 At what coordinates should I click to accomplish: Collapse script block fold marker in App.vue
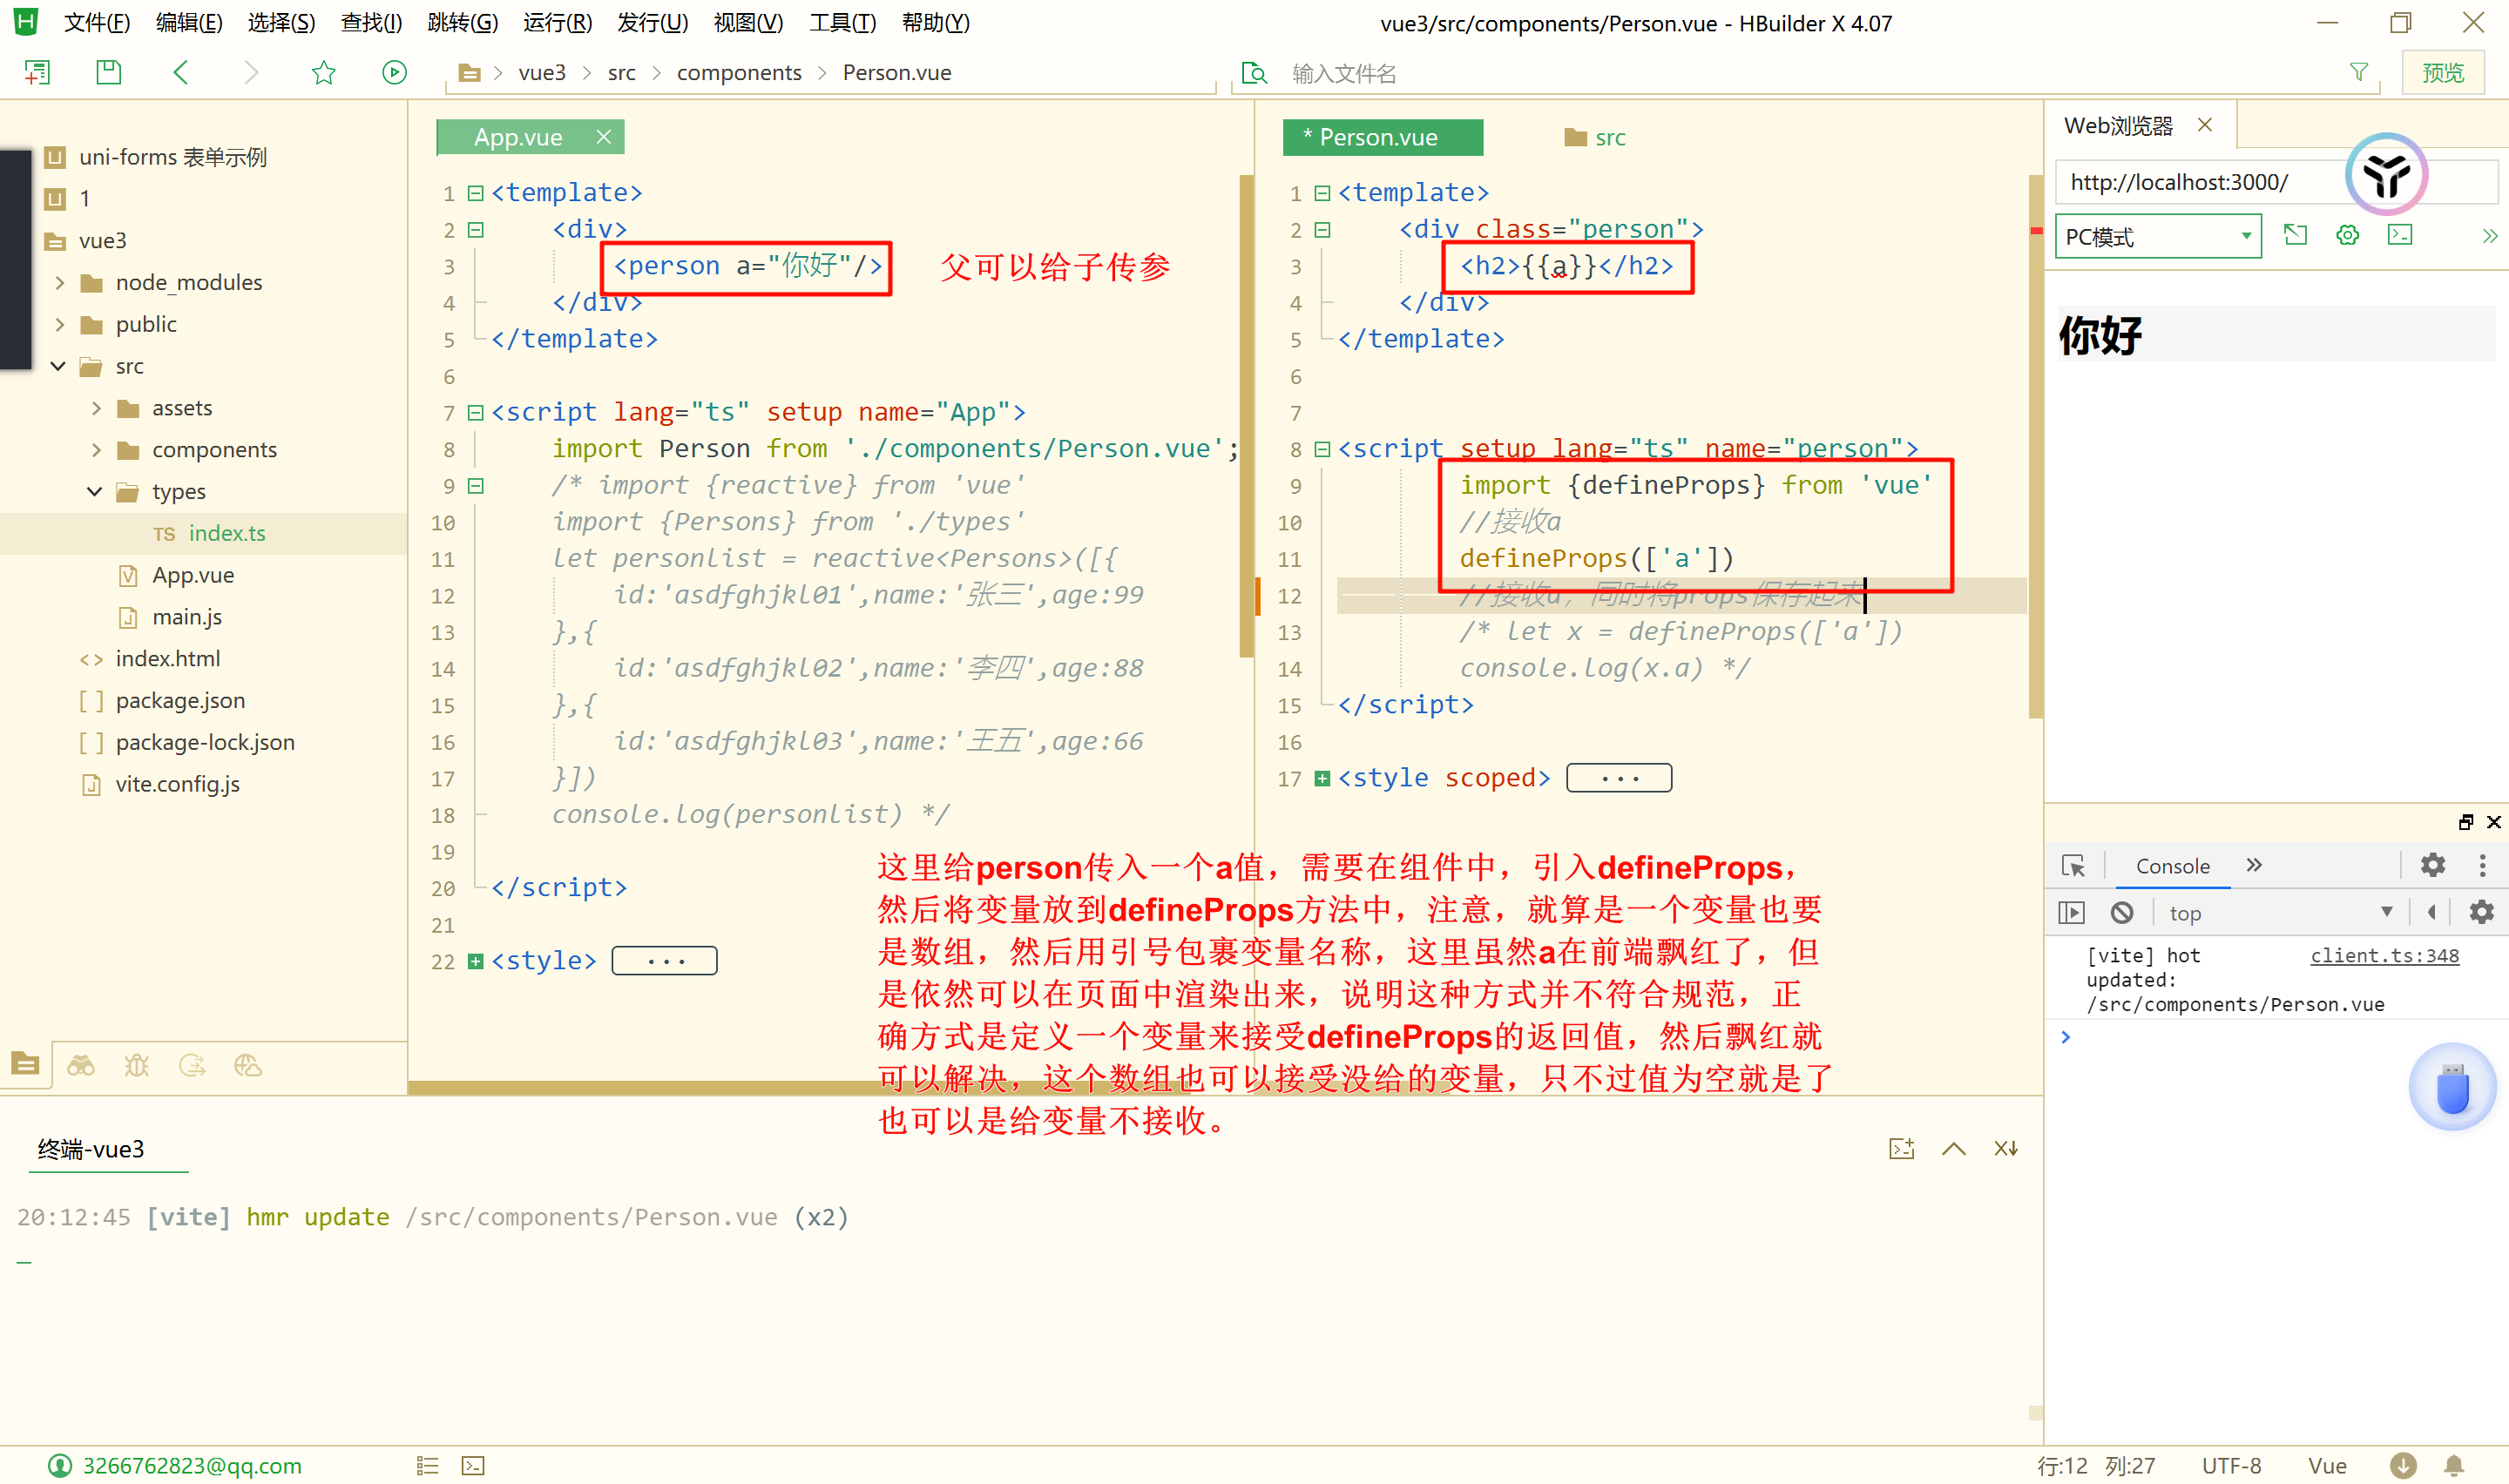[476, 412]
